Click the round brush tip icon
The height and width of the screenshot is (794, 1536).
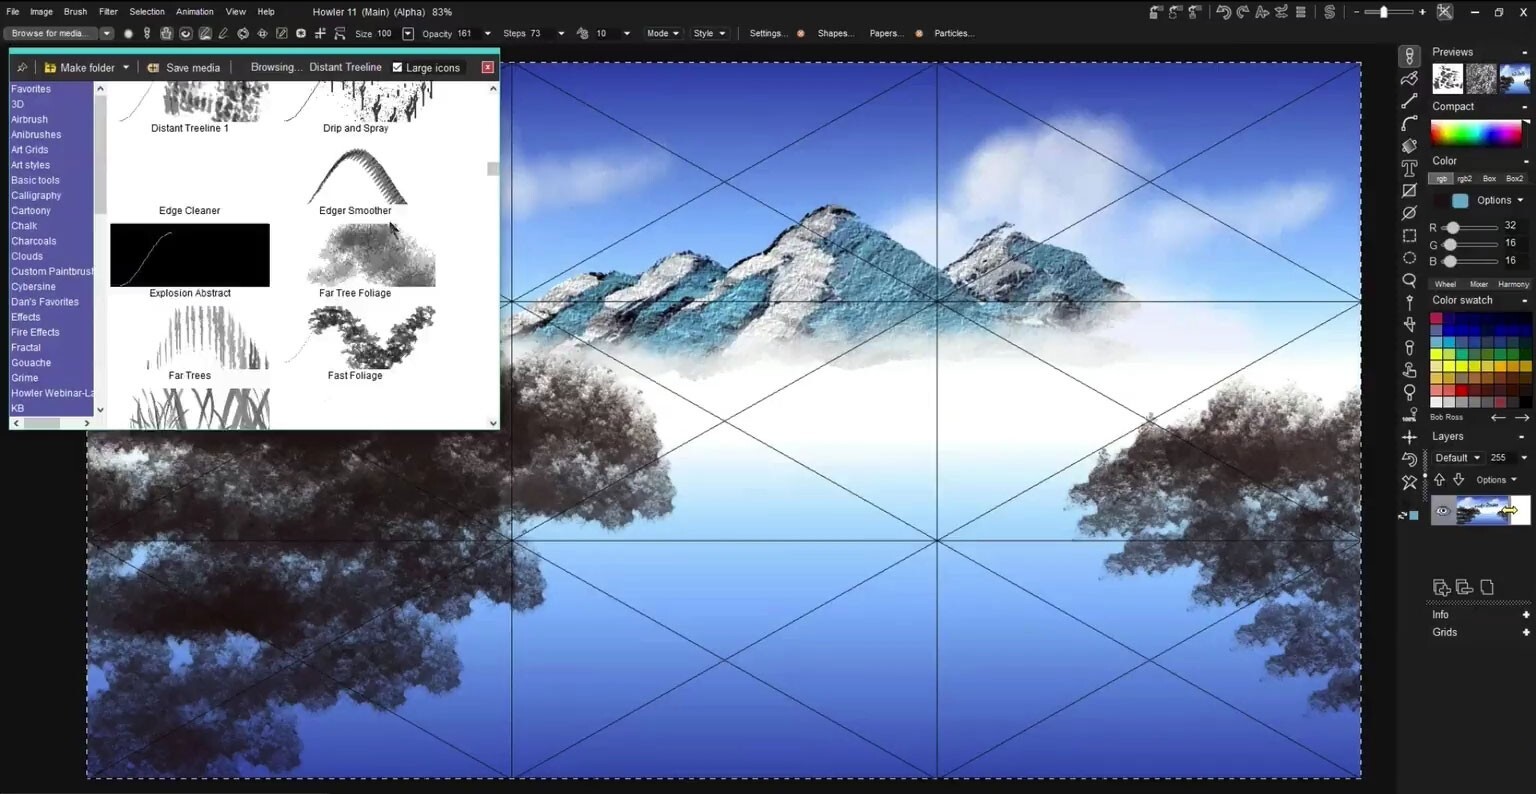pos(128,33)
